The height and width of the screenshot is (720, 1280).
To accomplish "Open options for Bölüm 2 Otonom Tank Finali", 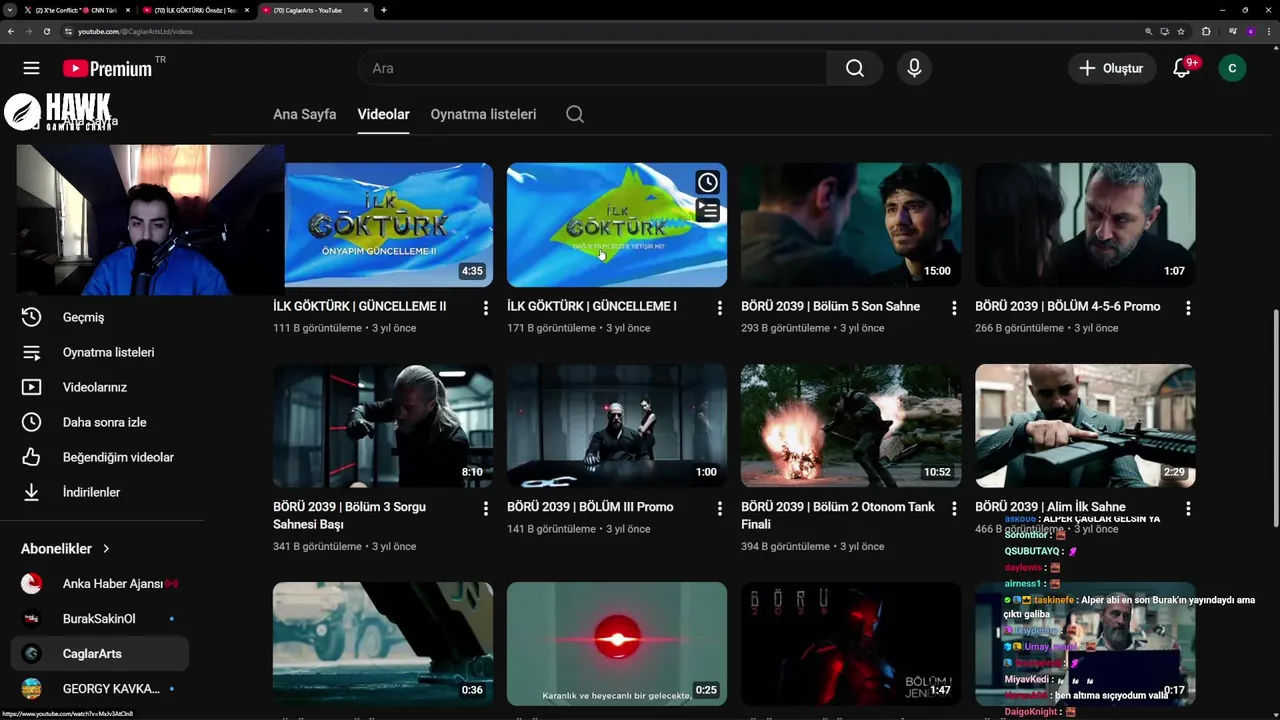I will pos(954,509).
